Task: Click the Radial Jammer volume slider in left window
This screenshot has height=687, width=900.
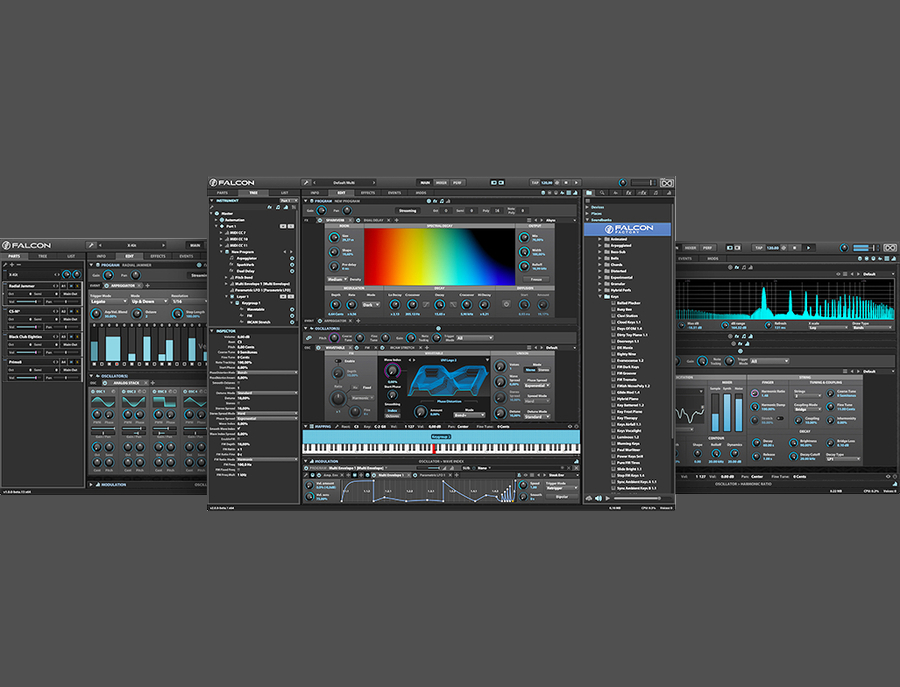Action: (27, 301)
